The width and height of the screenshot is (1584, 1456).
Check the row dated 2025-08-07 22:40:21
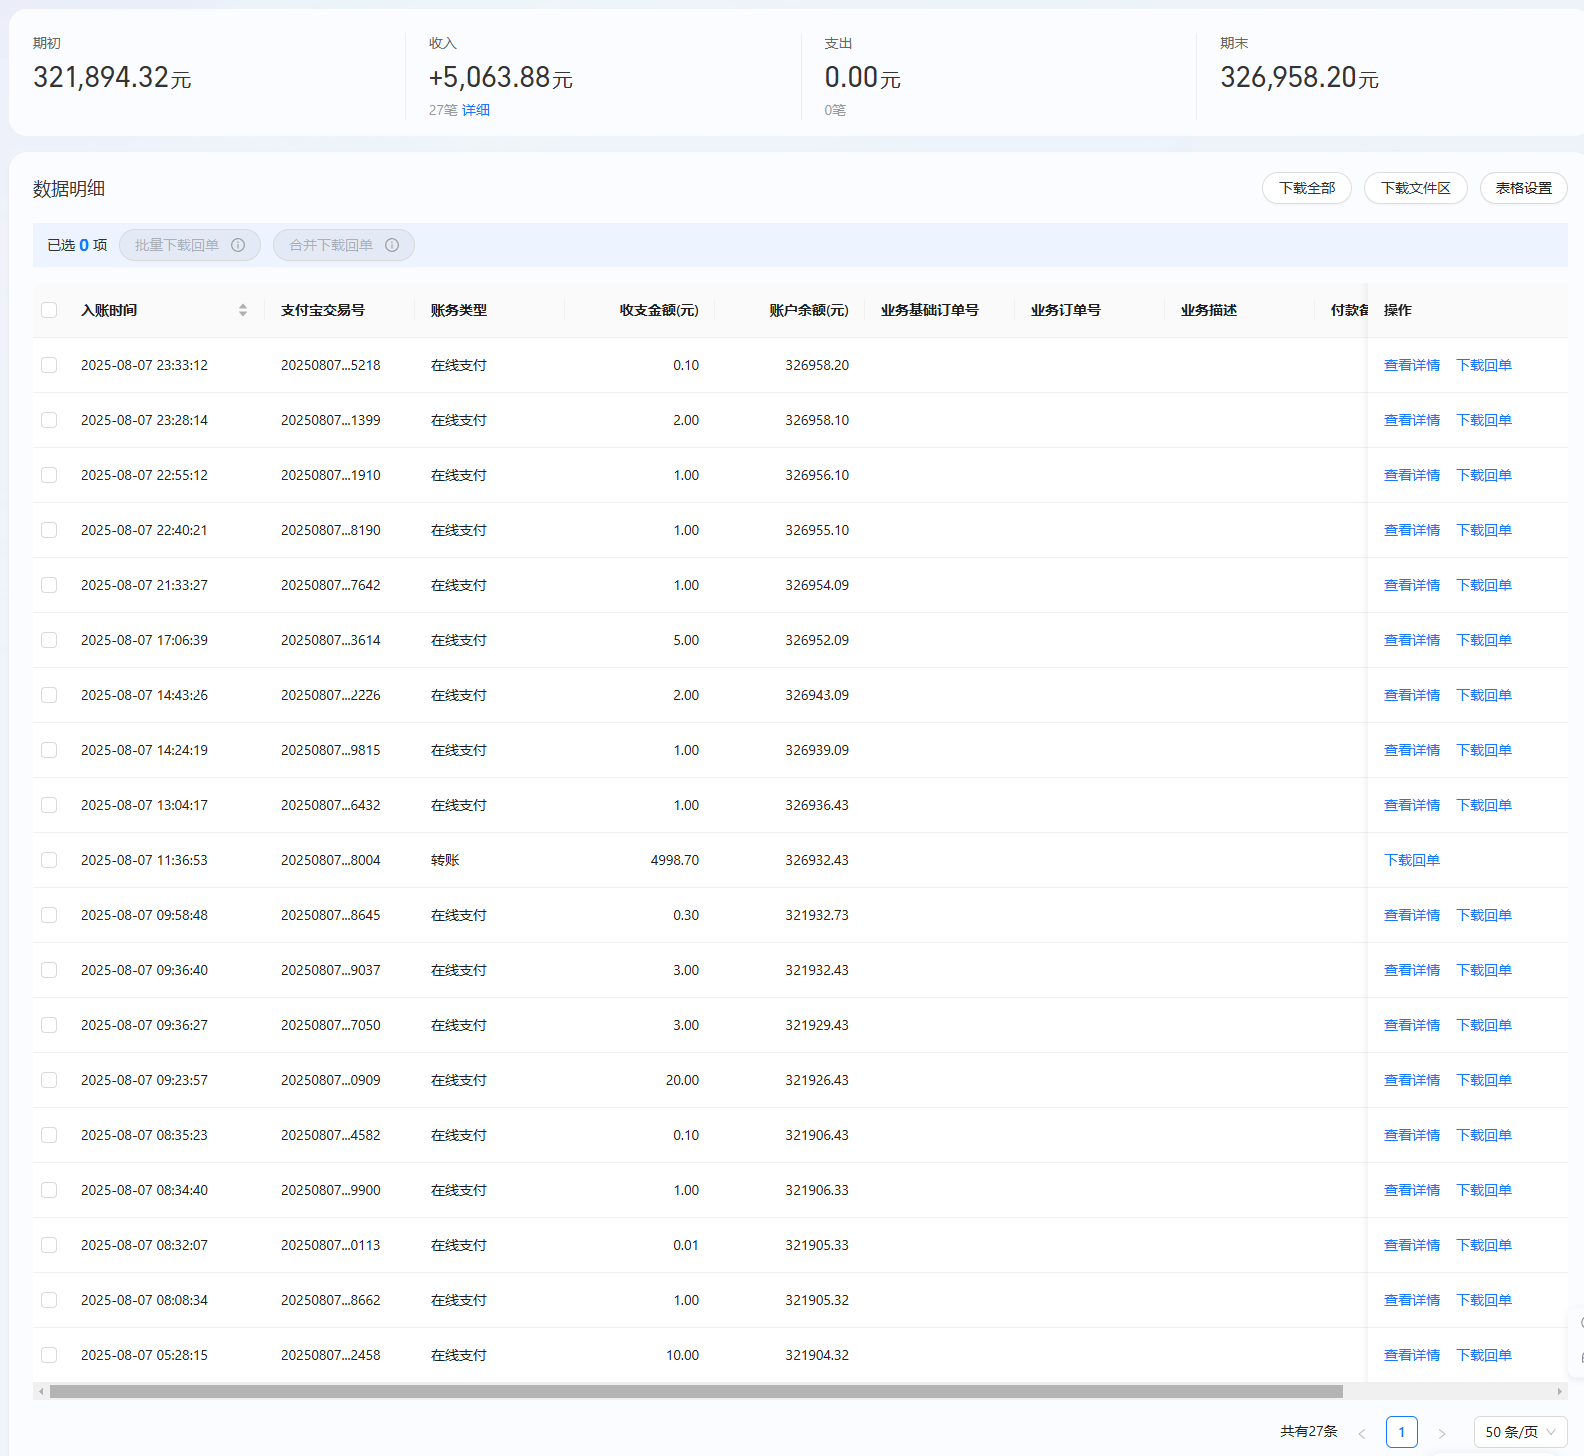pyautogui.click(x=49, y=530)
